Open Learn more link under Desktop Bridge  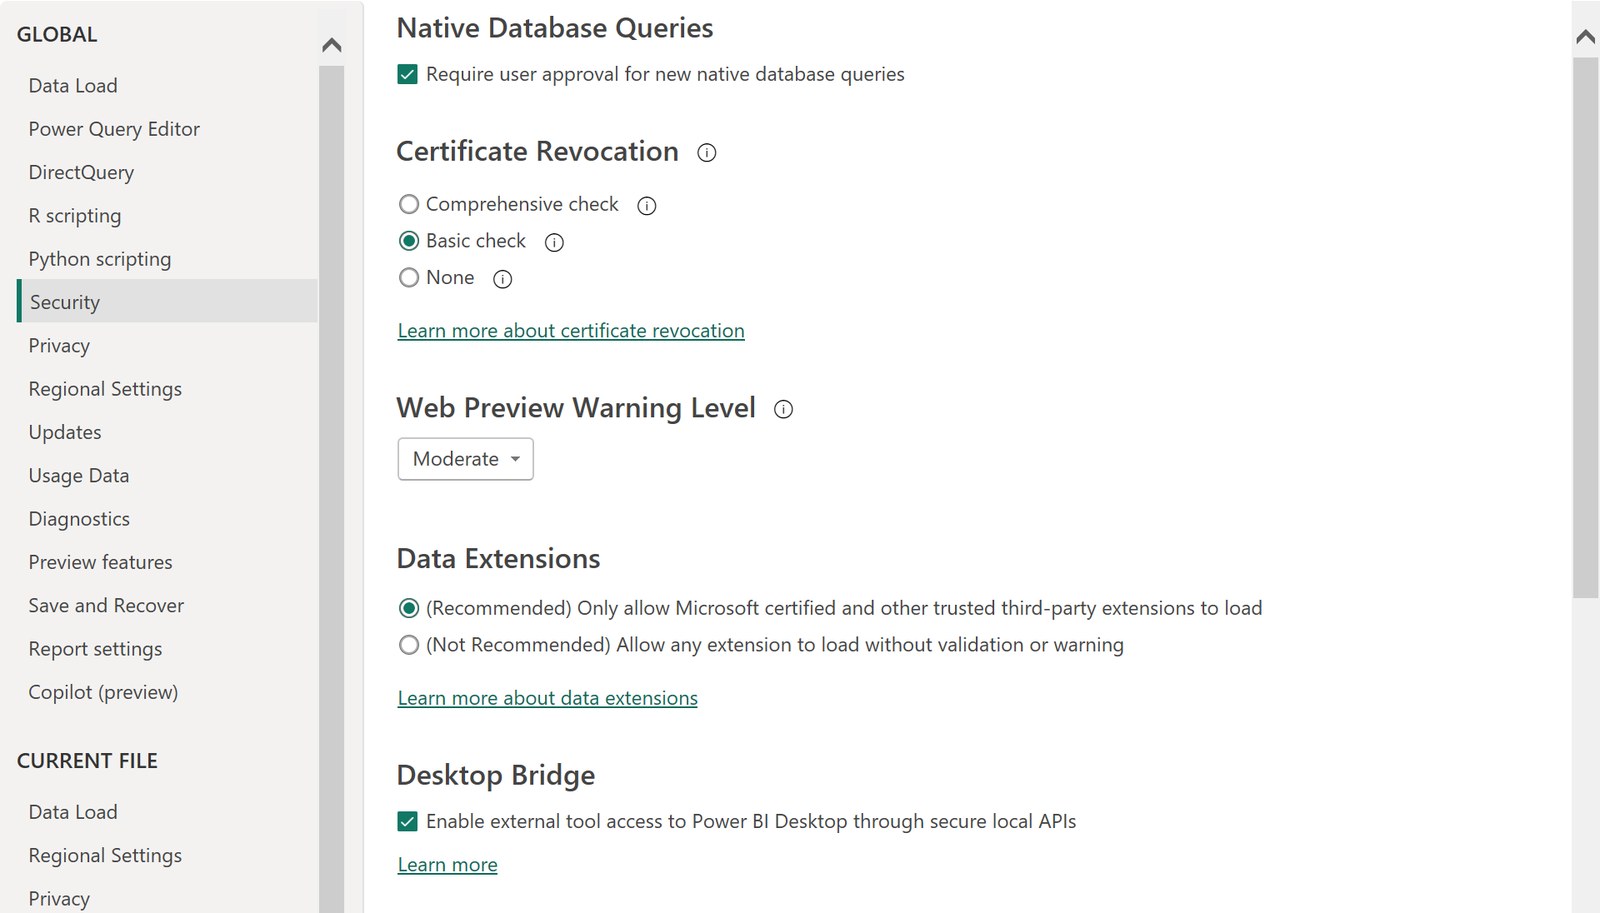[x=447, y=865]
